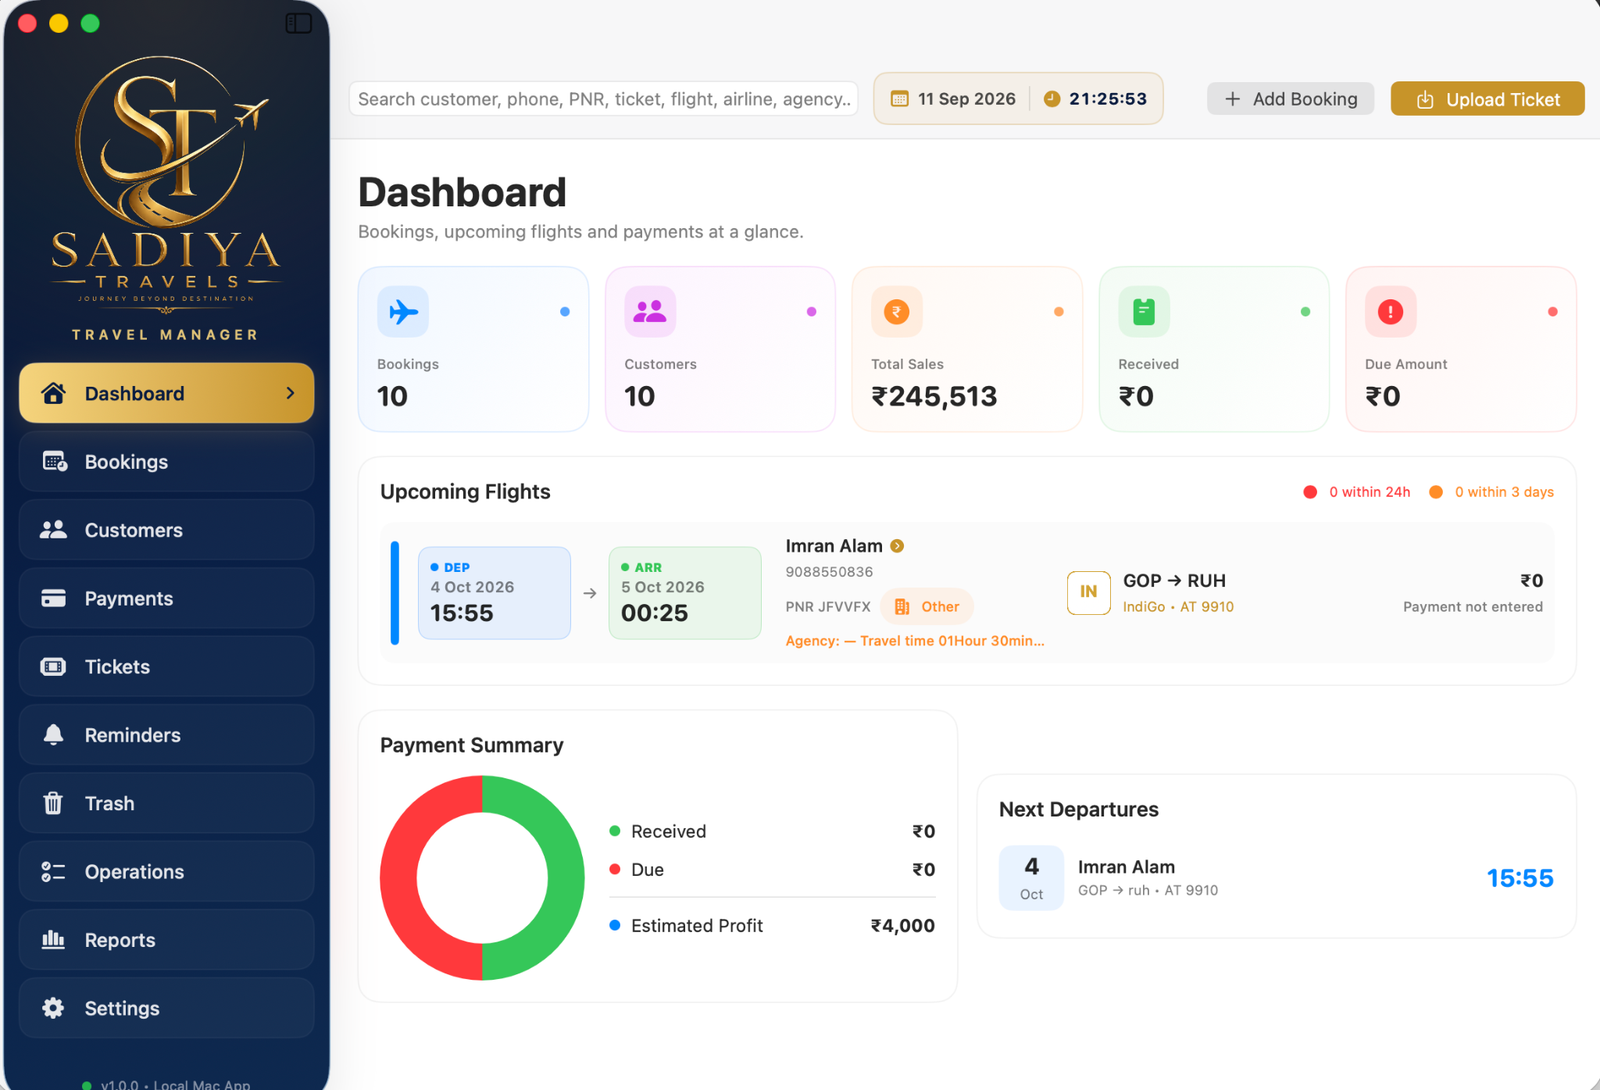Click the Payments card icon
This screenshot has height=1090, width=1600.
click(x=53, y=598)
